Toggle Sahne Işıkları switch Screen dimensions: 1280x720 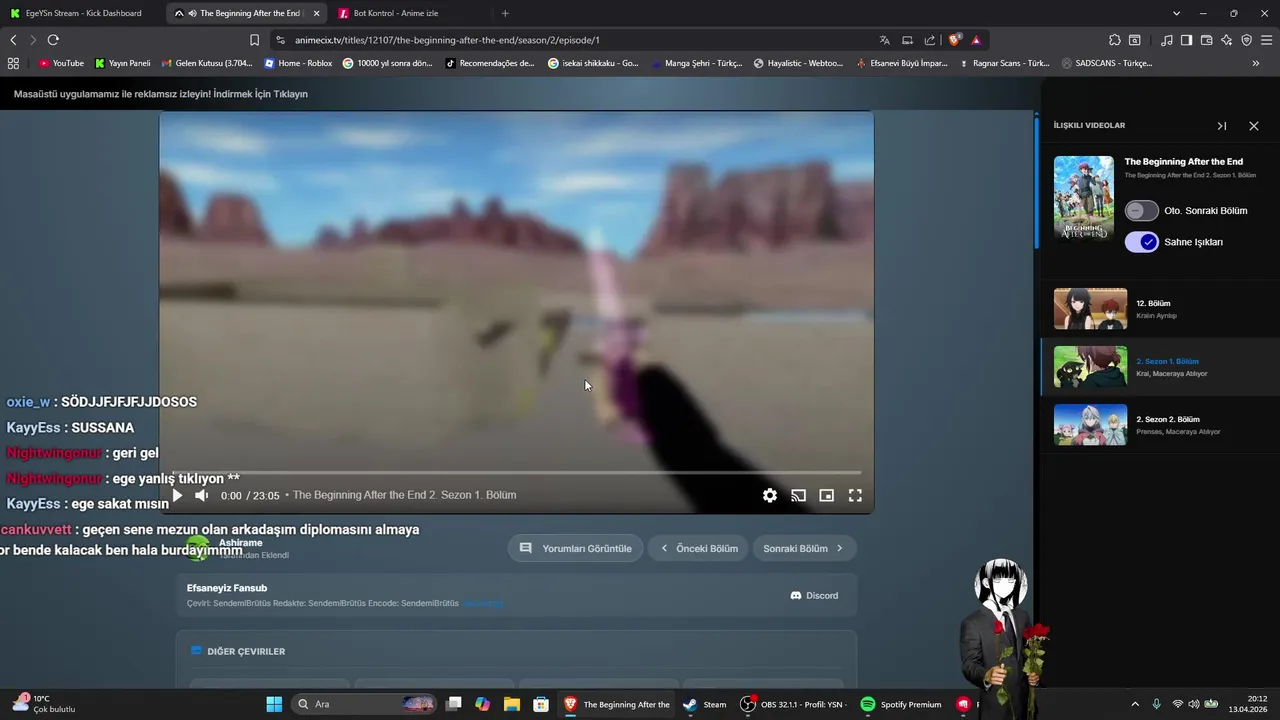pyautogui.click(x=1141, y=242)
